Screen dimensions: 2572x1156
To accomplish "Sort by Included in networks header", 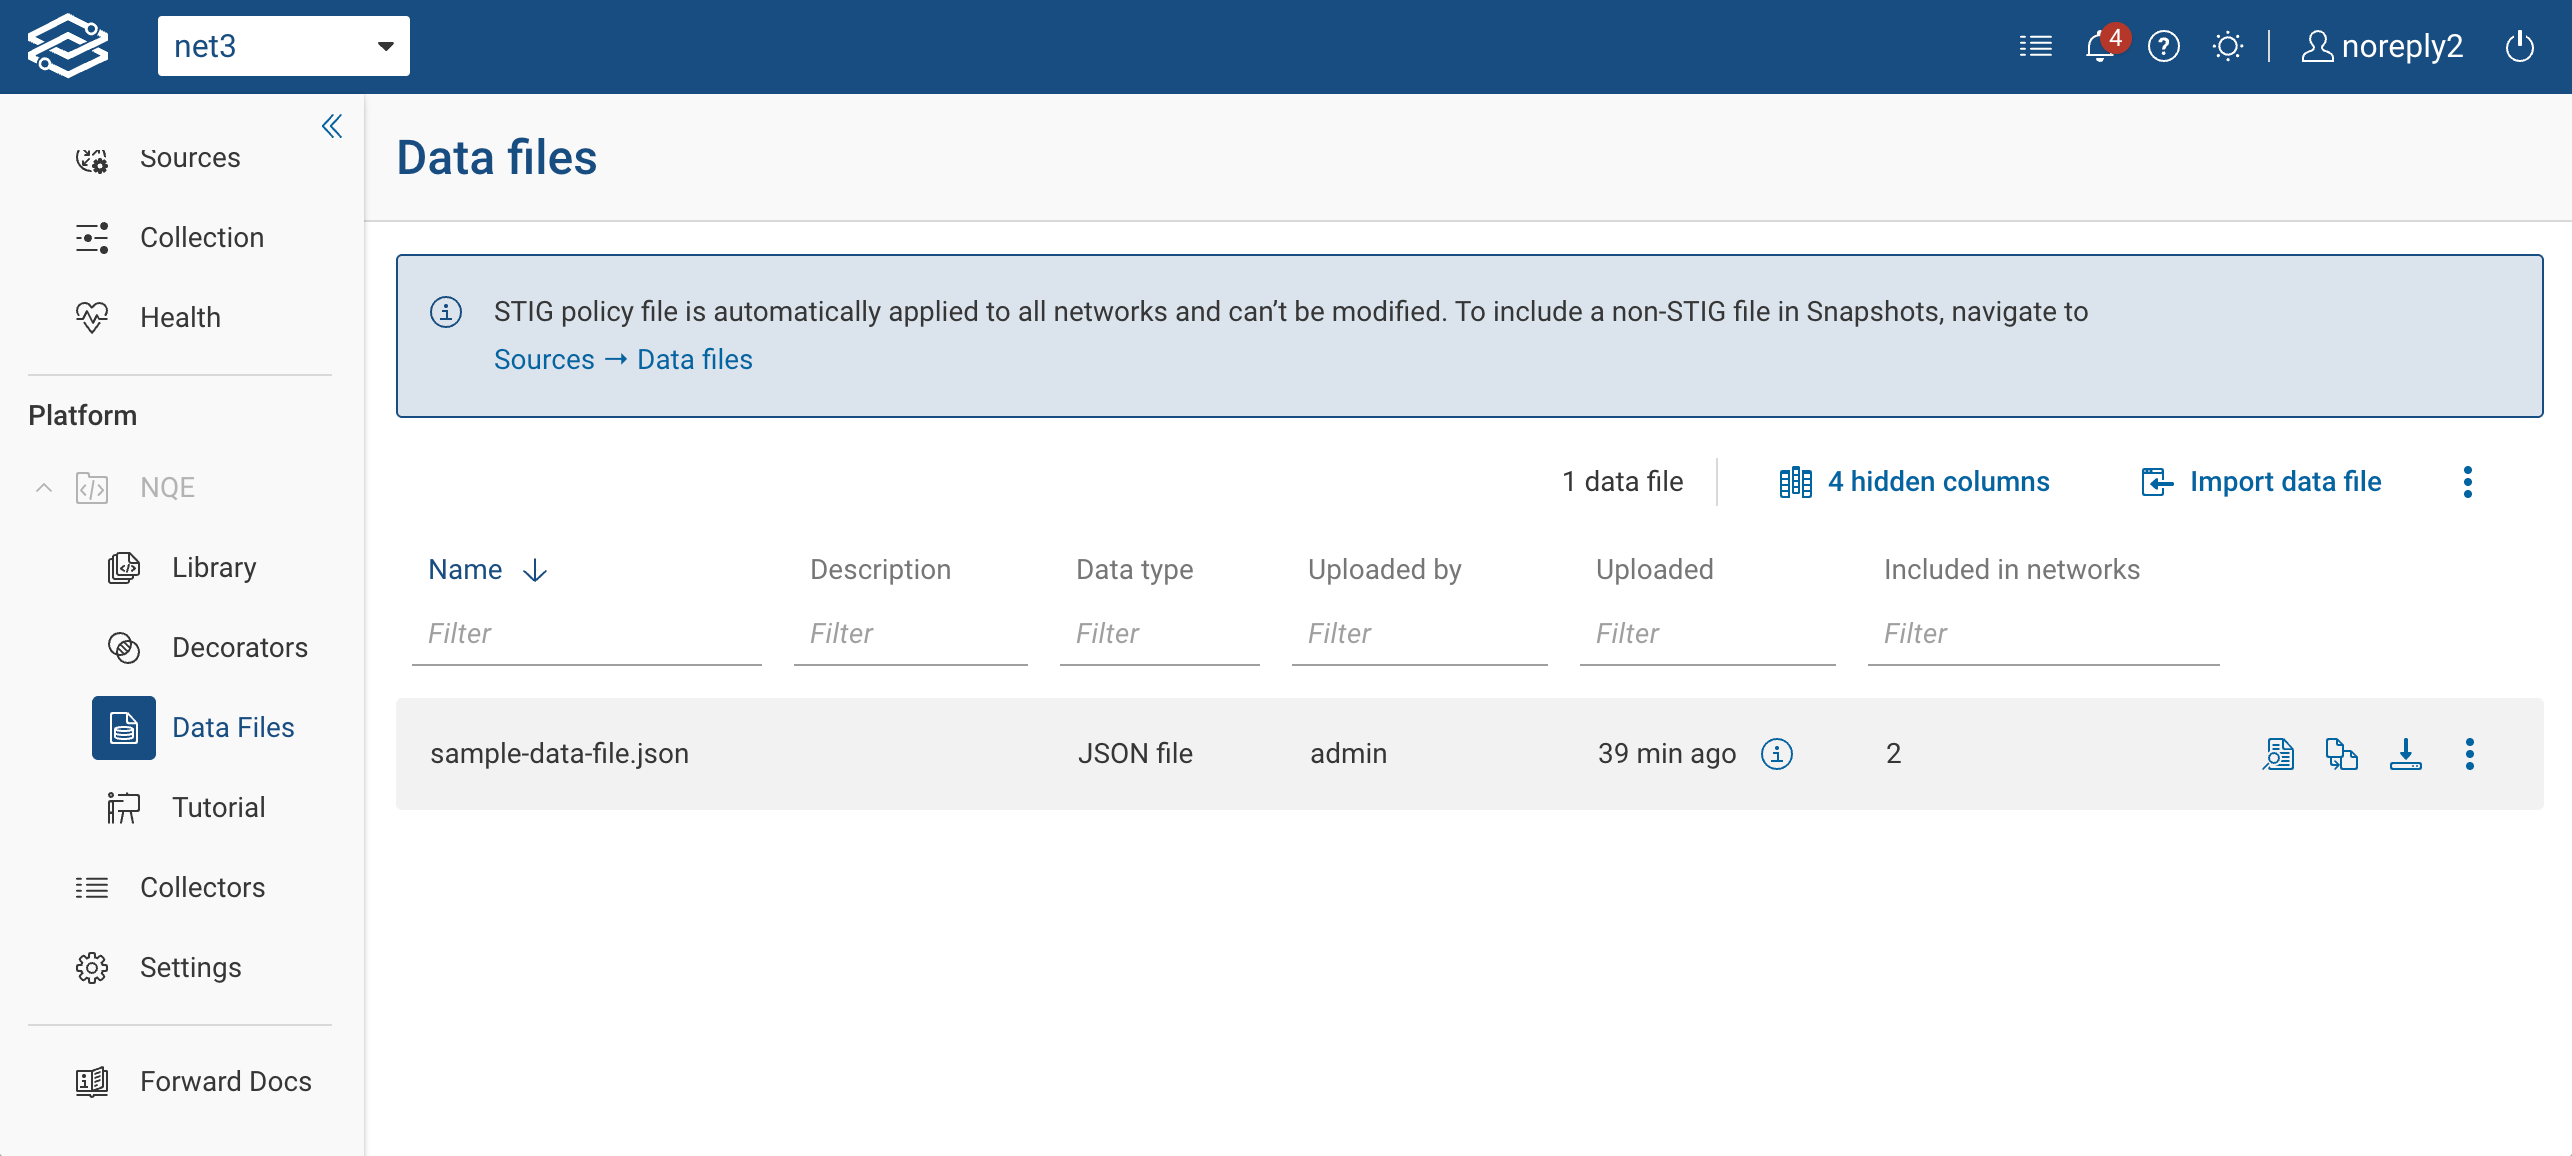I will click(2011, 570).
